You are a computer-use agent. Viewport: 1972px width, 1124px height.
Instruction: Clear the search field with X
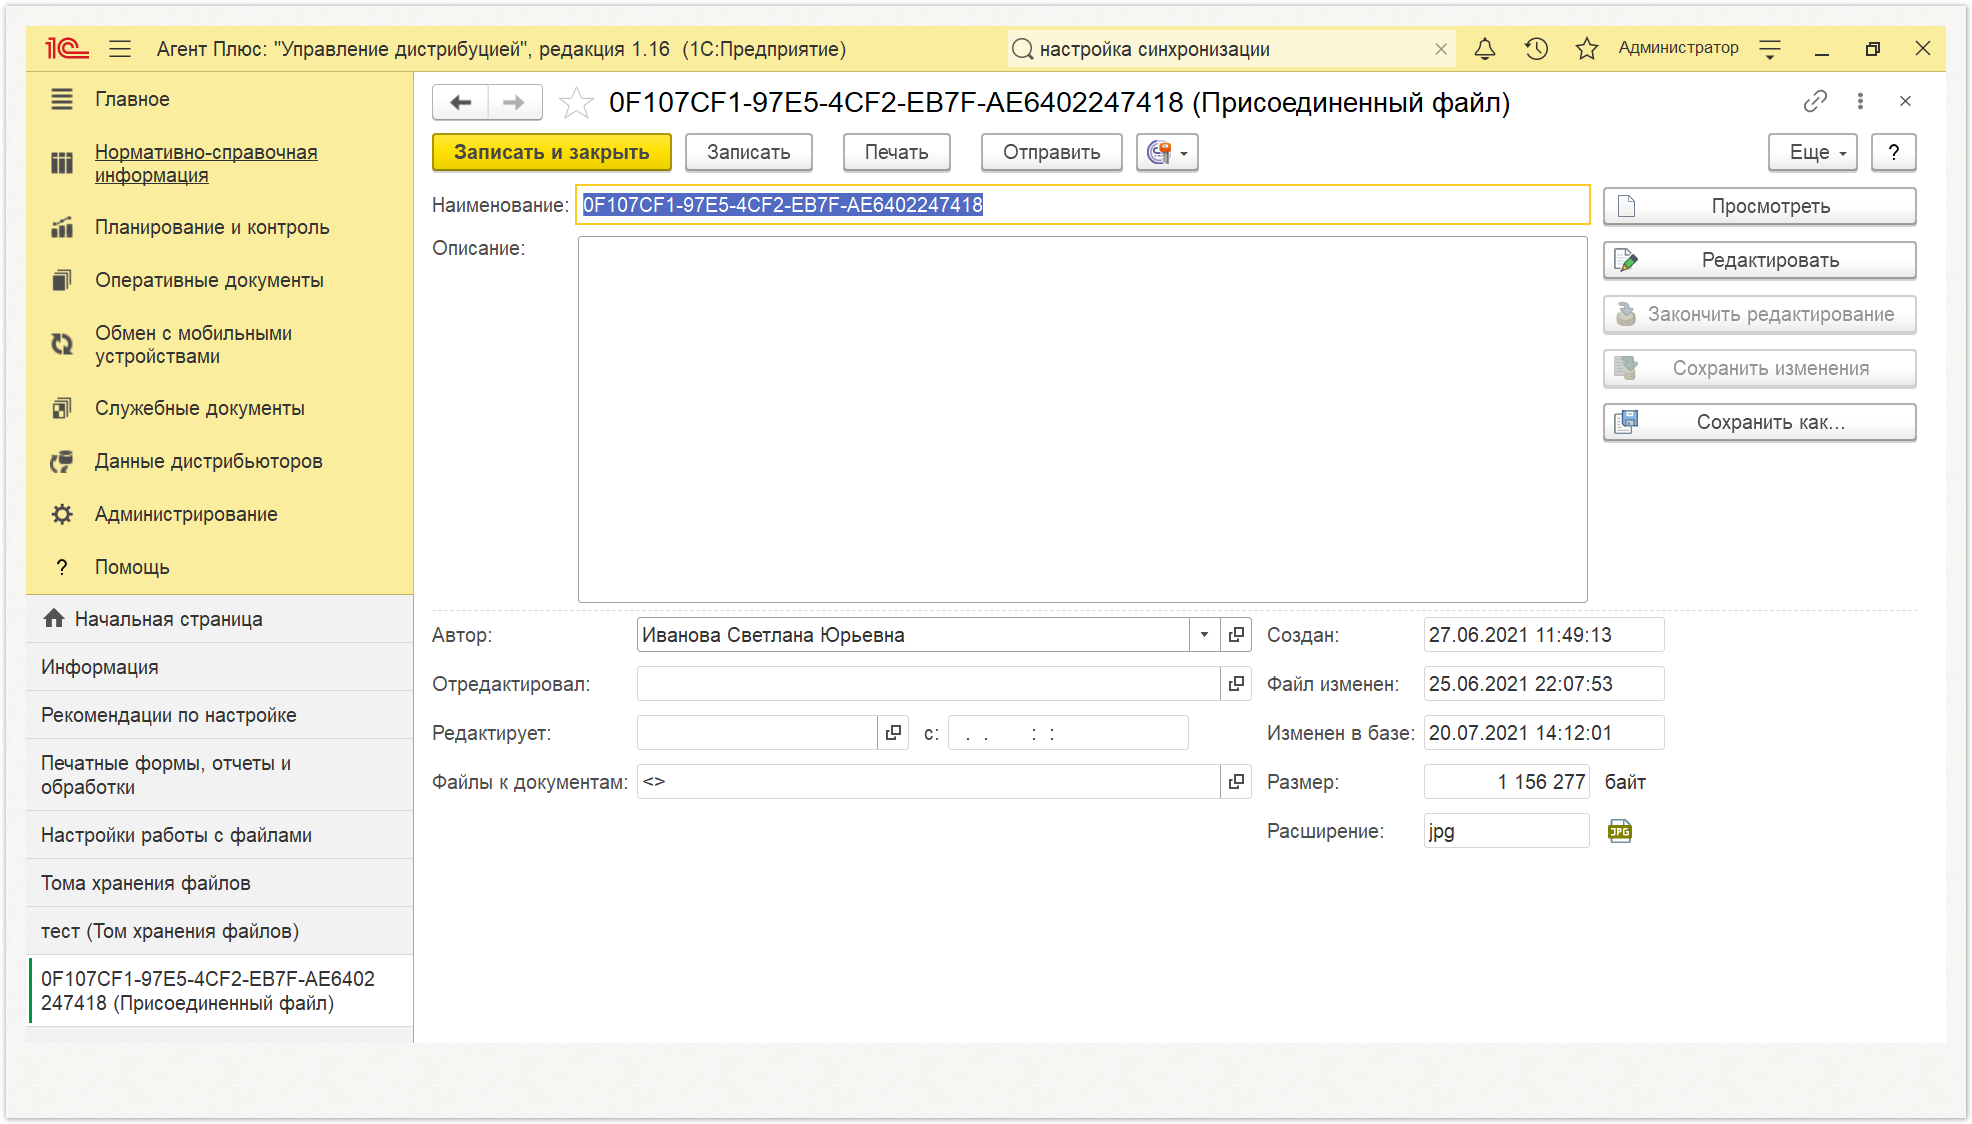1441,49
